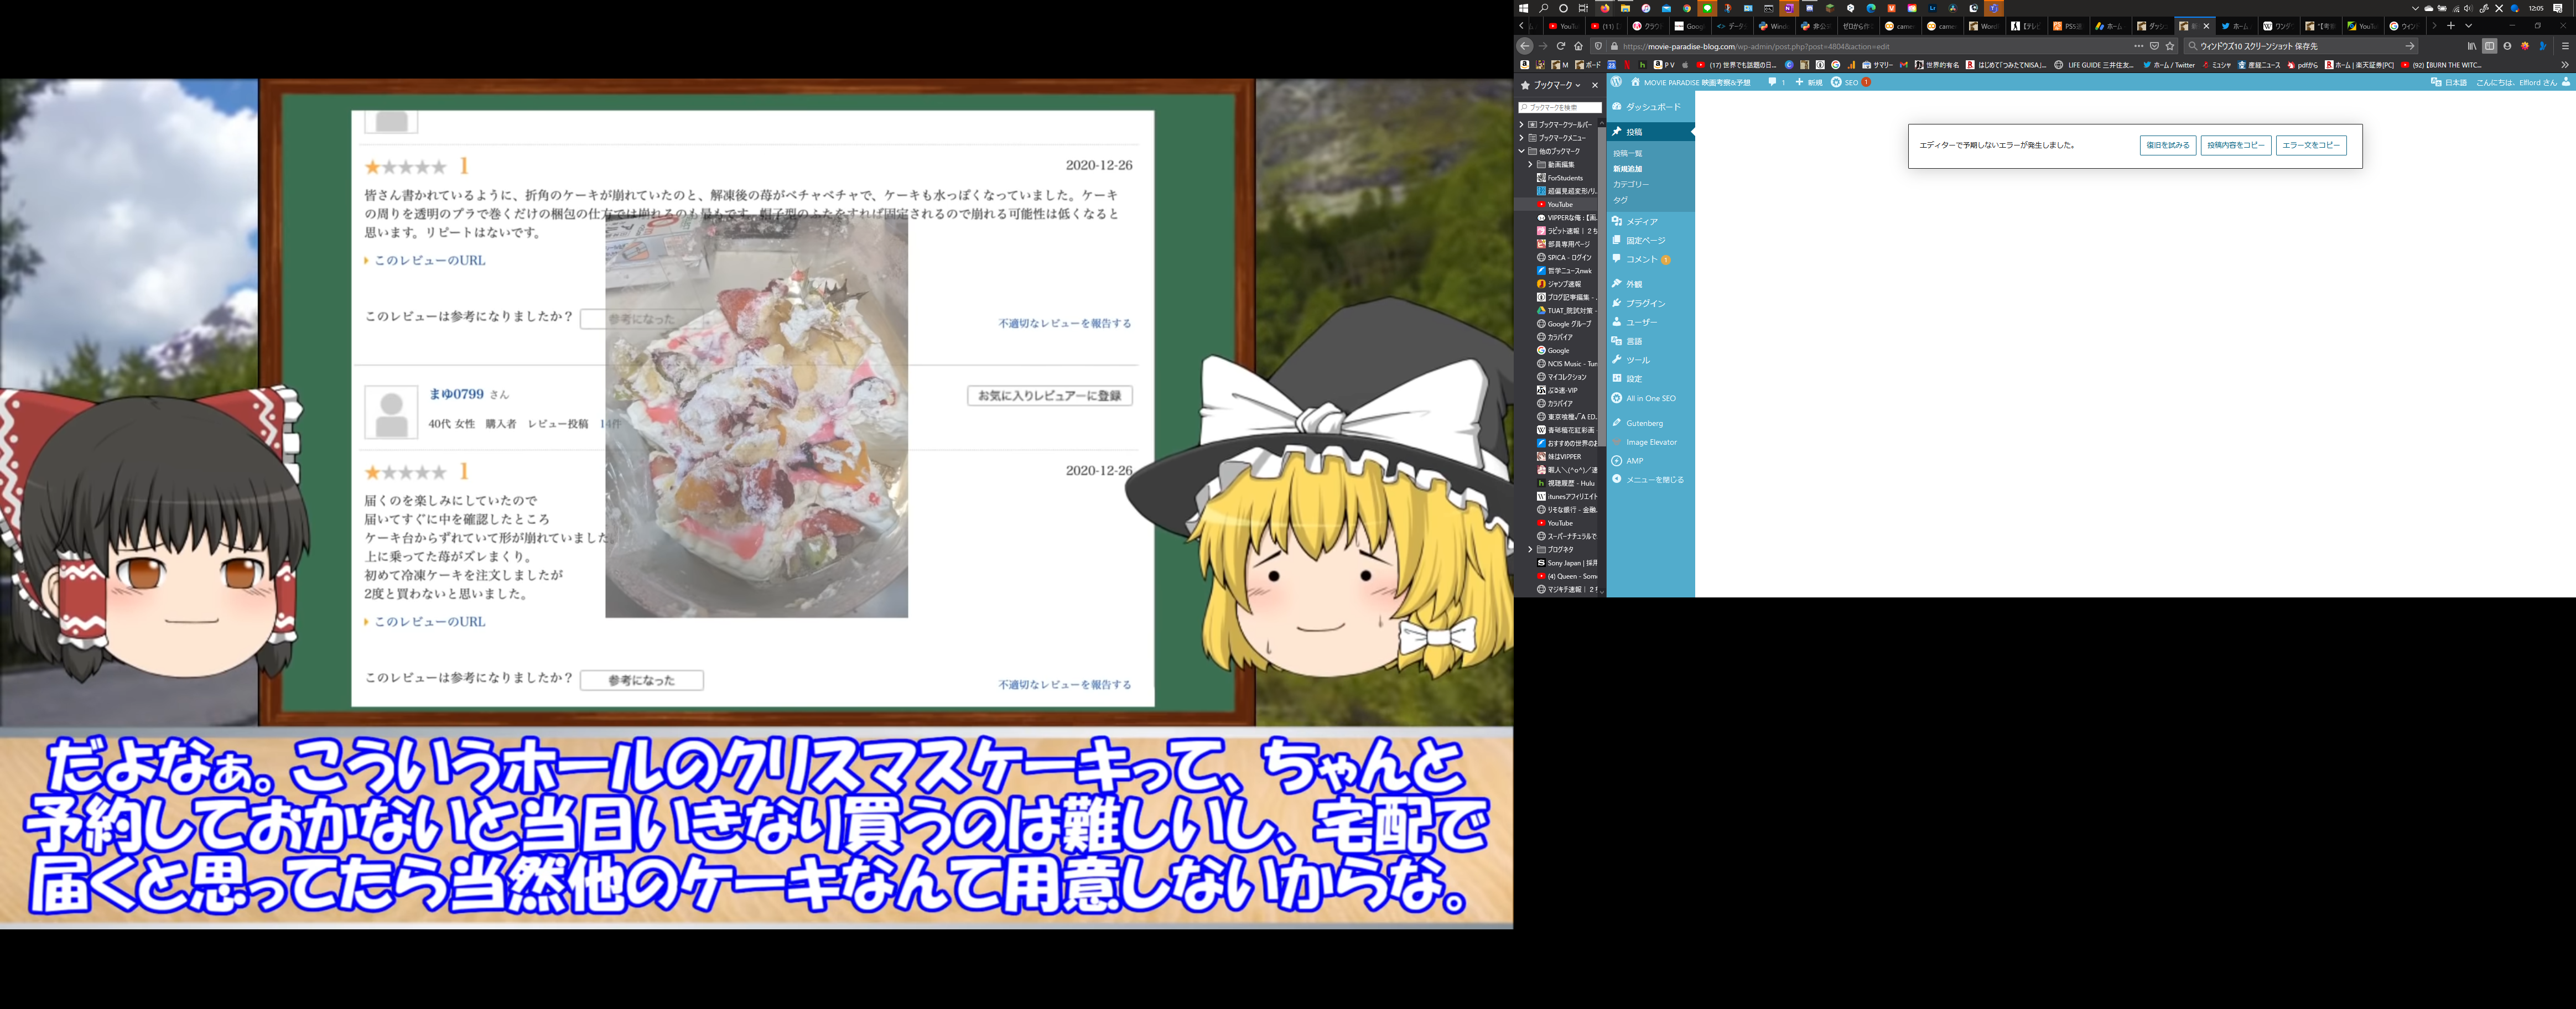Bookmark this page with the star icon
Viewport: 2576px width, 1009px height.
click(2170, 46)
